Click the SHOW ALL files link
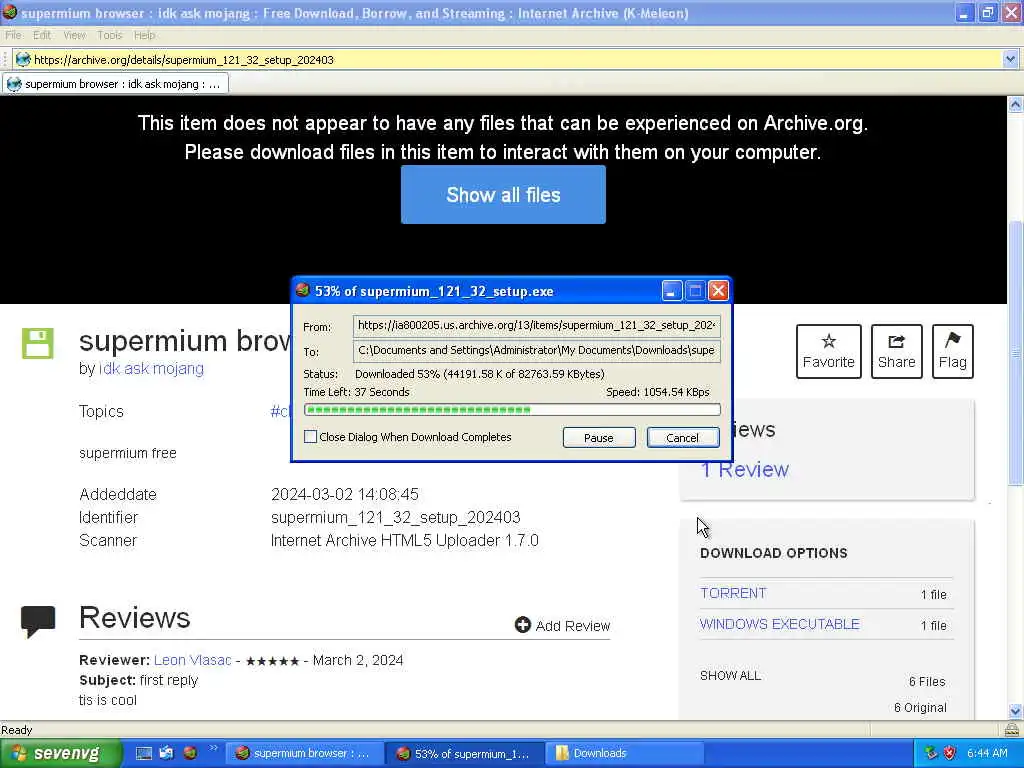 coord(730,675)
